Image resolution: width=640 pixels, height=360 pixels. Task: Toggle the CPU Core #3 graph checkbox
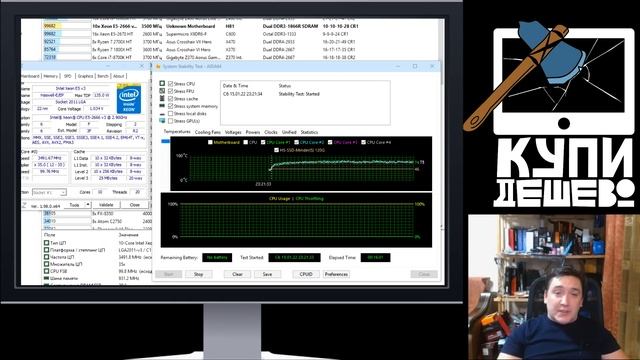point(330,142)
